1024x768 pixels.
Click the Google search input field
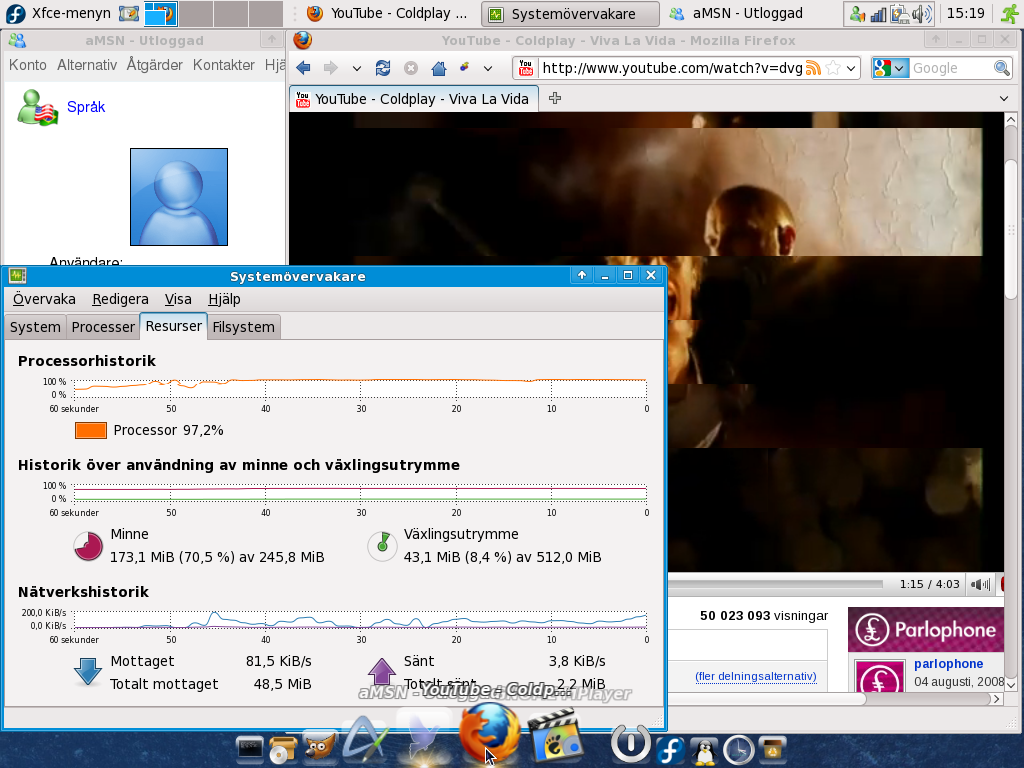point(950,68)
